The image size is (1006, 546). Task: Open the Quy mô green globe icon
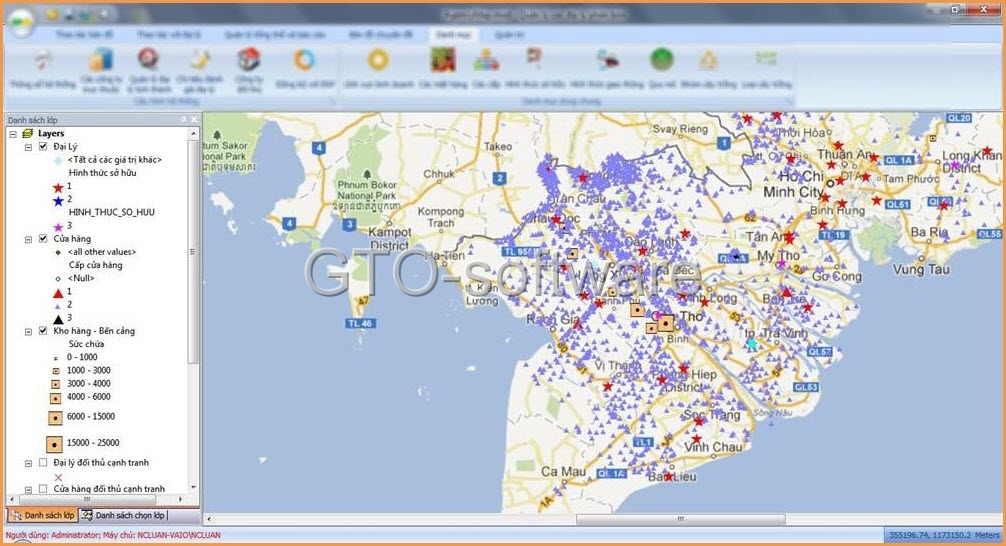(x=661, y=60)
